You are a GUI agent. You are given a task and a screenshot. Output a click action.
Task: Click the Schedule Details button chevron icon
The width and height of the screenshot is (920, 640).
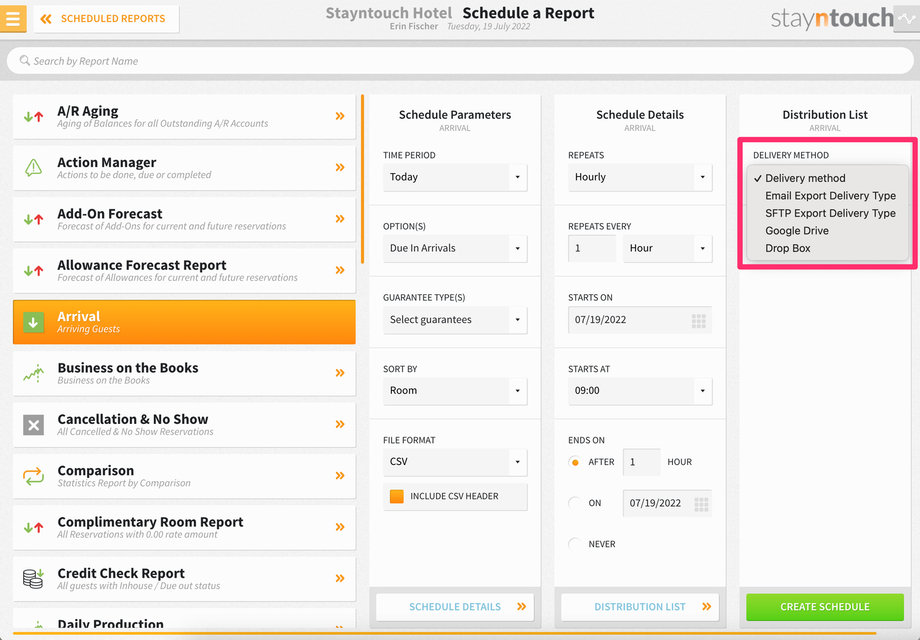click(x=521, y=607)
